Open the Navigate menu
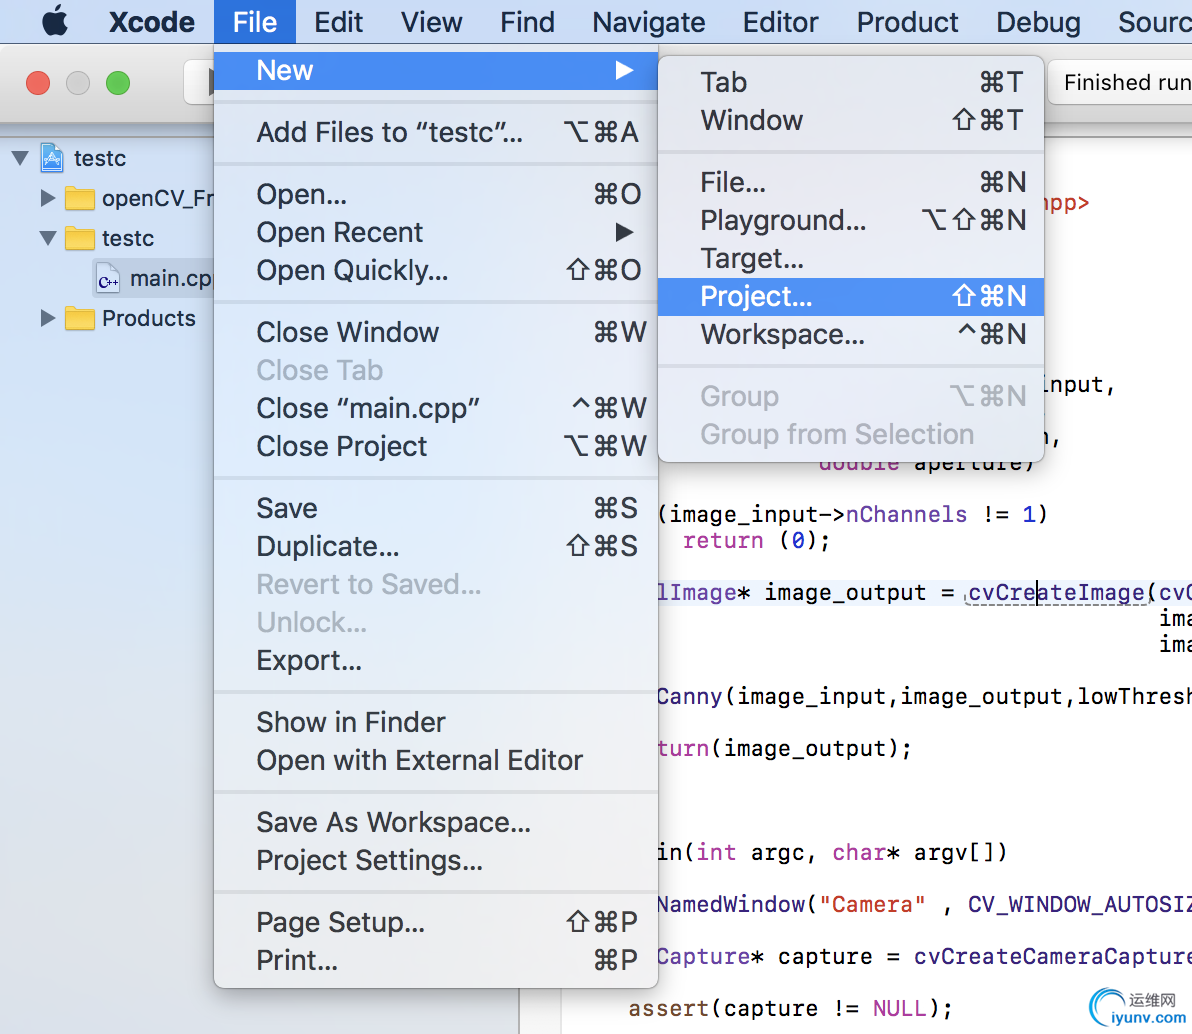 tap(648, 21)
